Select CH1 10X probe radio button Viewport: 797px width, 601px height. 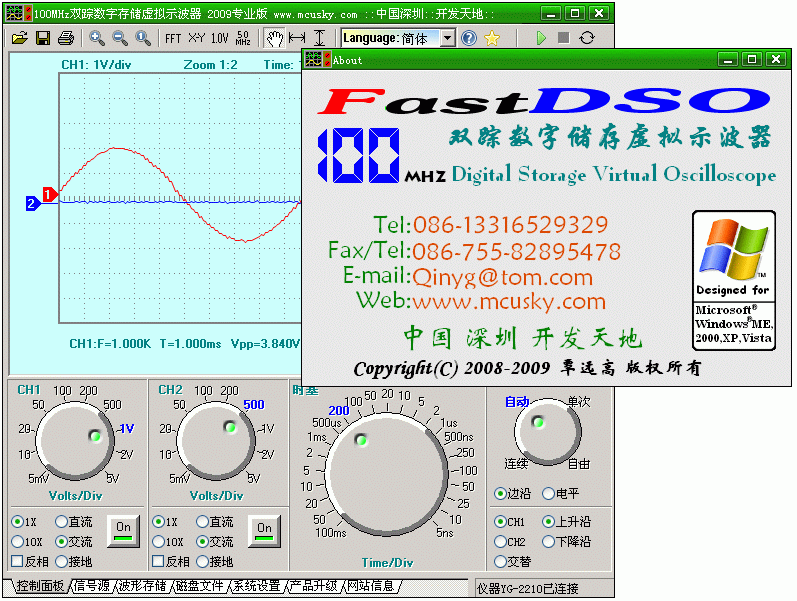click(x=17, y=542)
